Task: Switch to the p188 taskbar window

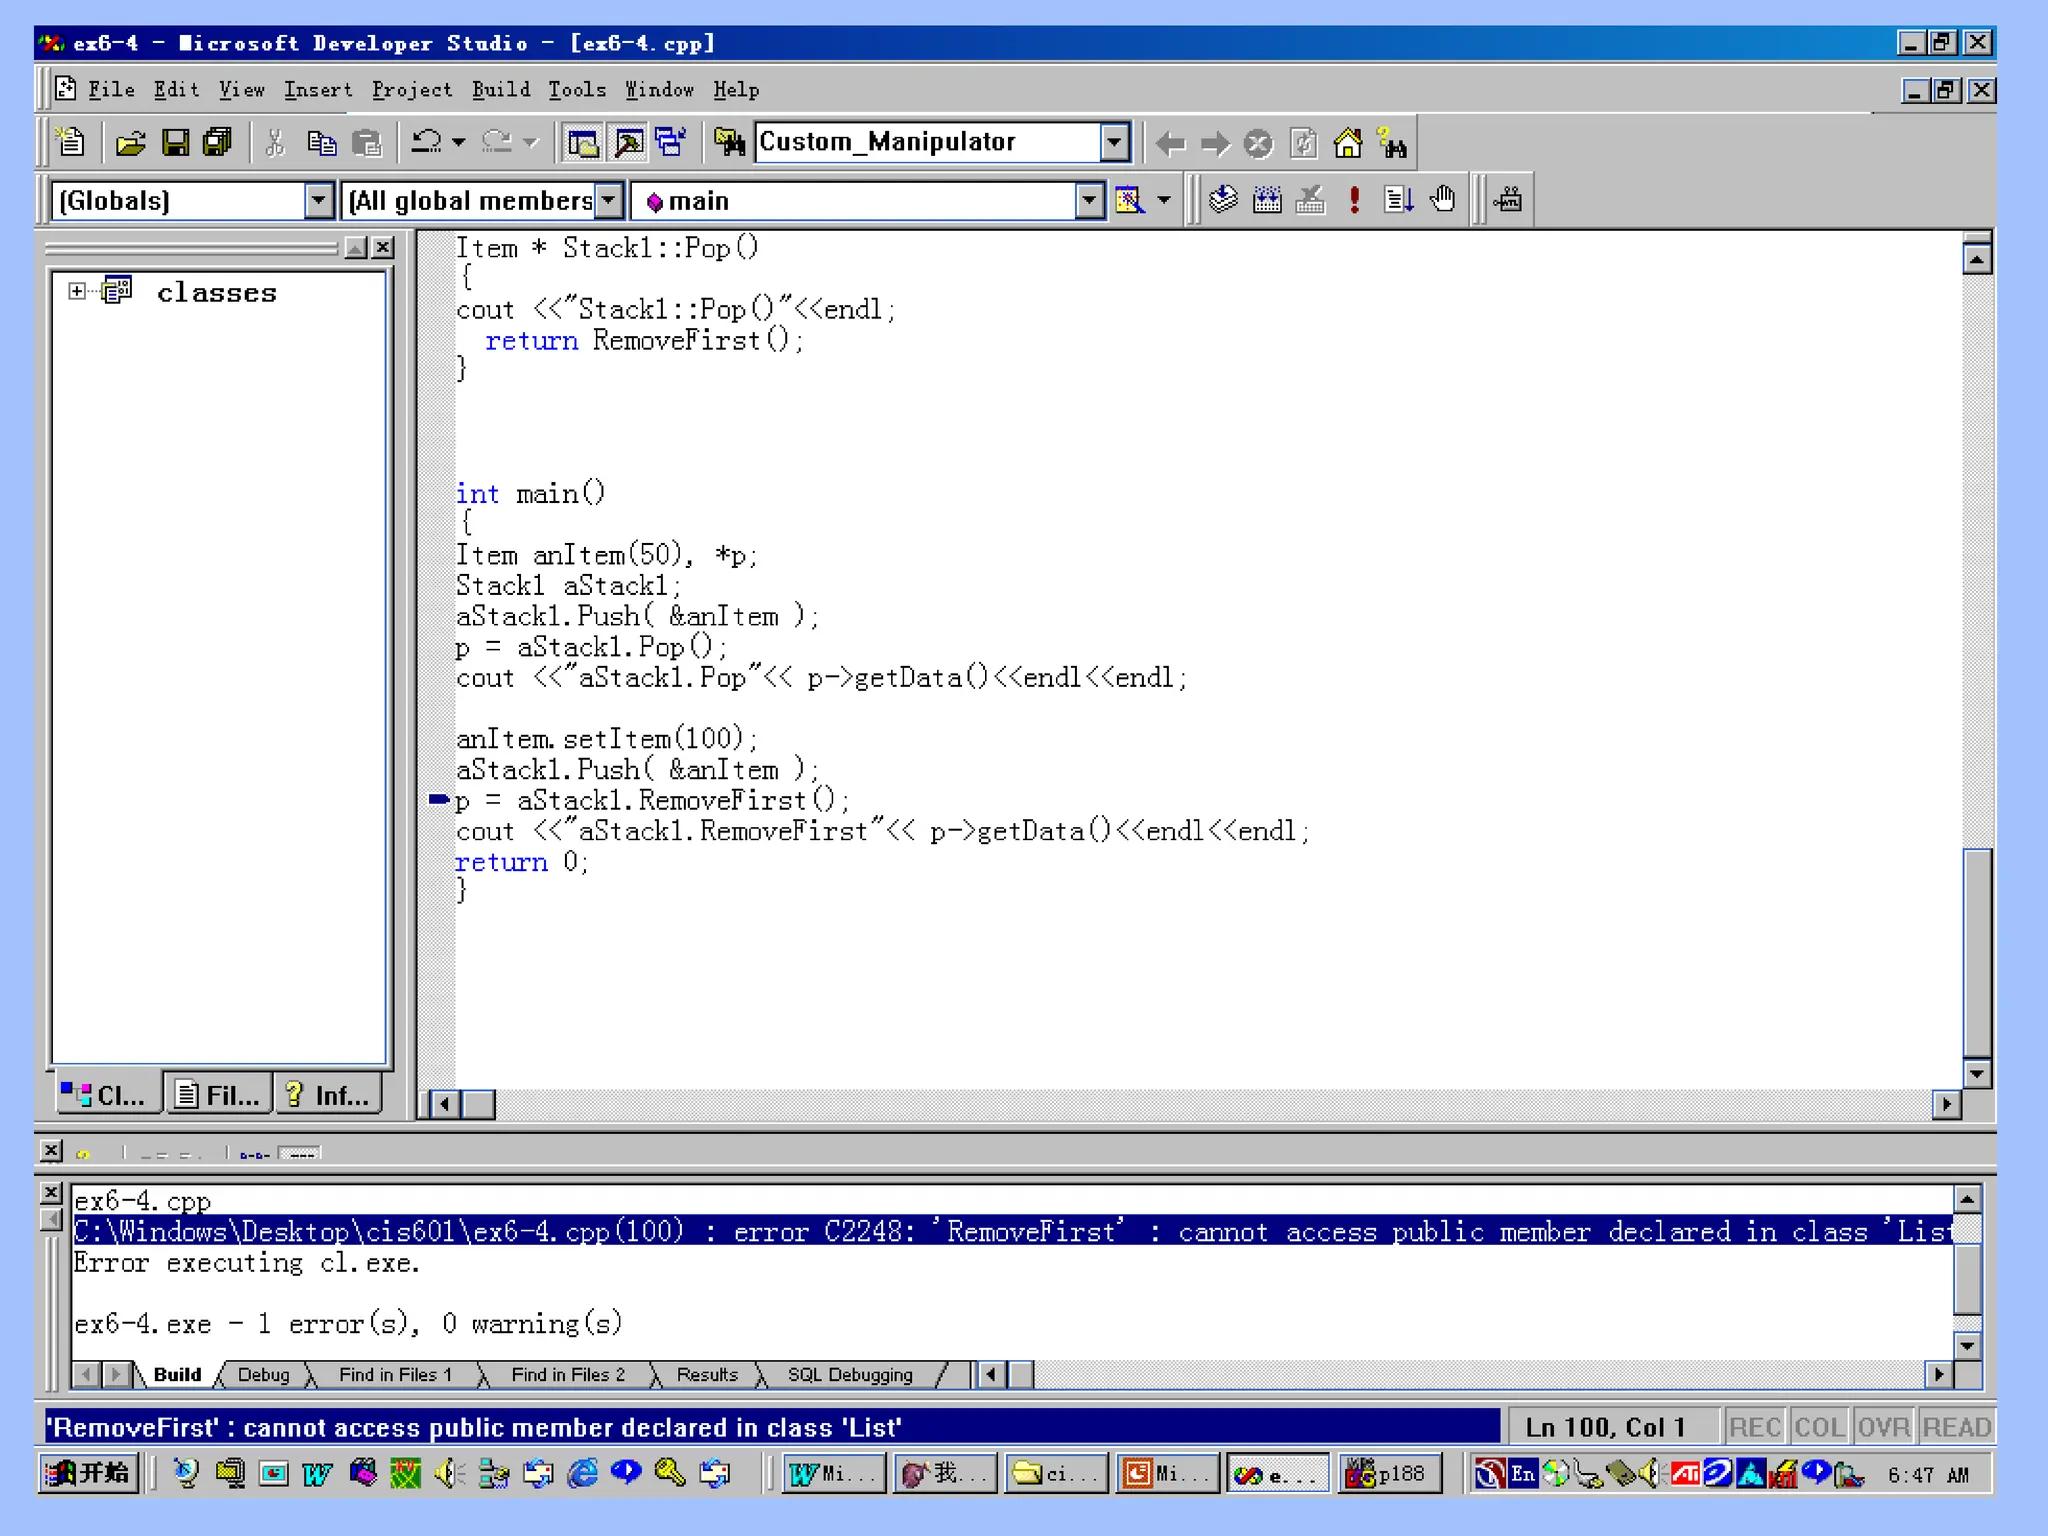Action: click(x=1389, y=1474)
